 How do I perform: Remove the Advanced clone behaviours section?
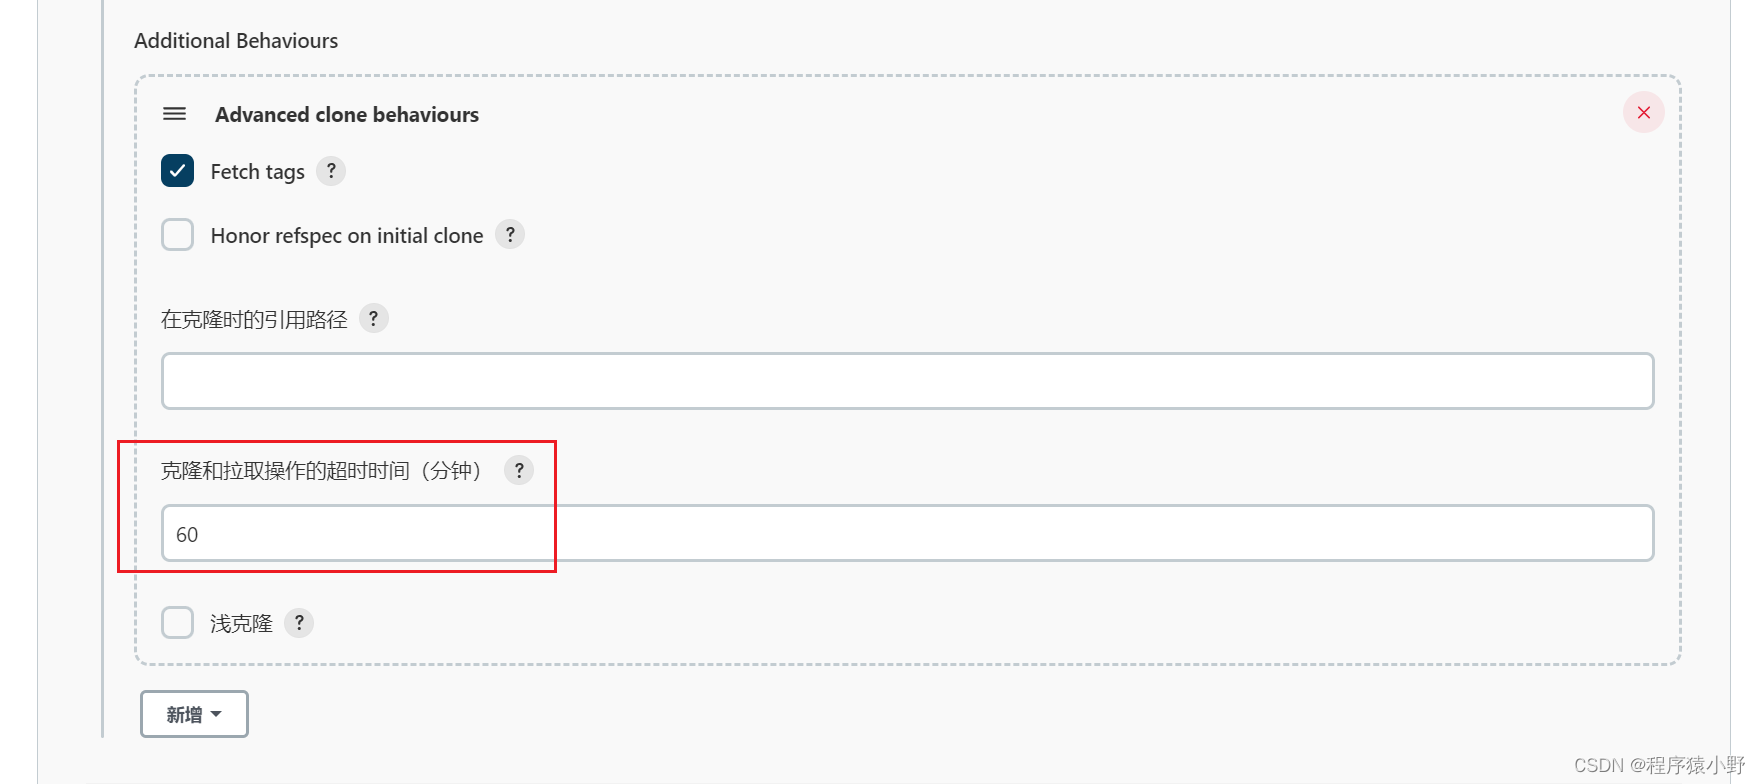[x=1643, y=113]
